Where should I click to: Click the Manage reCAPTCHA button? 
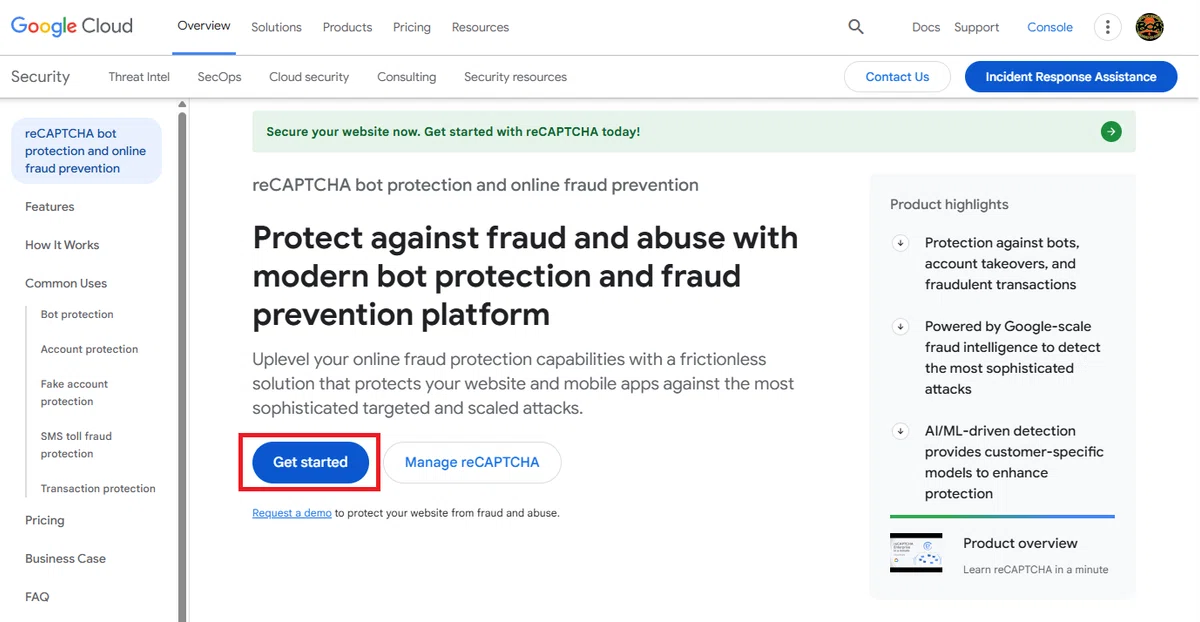(x=472, y=462)
